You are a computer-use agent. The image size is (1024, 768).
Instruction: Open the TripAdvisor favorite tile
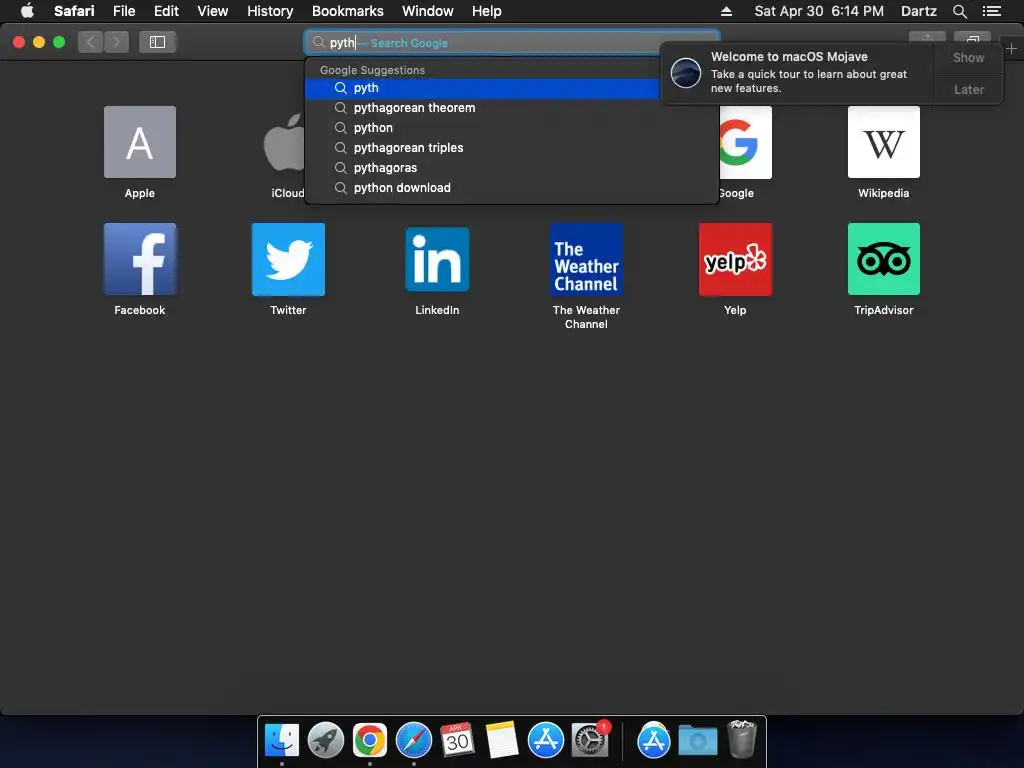click(x=884, y=259)
